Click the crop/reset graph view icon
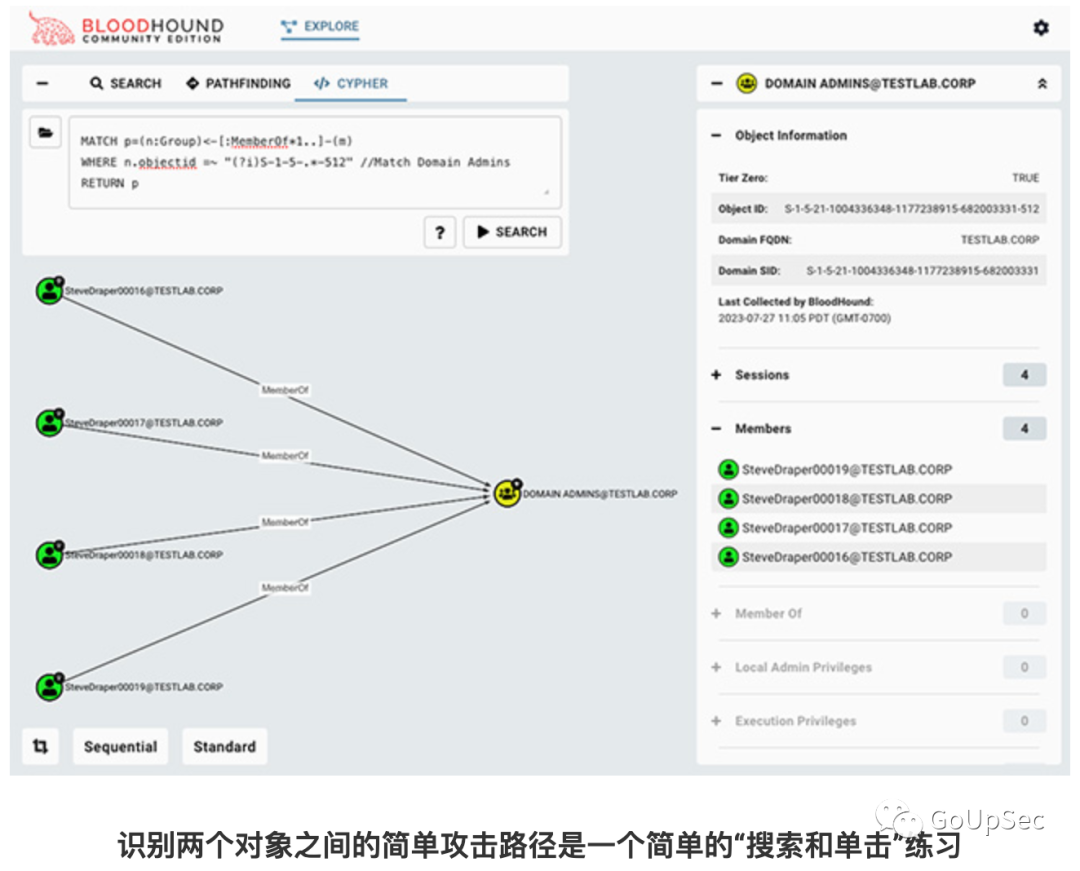This screenshot has width=1080, height=871. click(x=41, y=746)
